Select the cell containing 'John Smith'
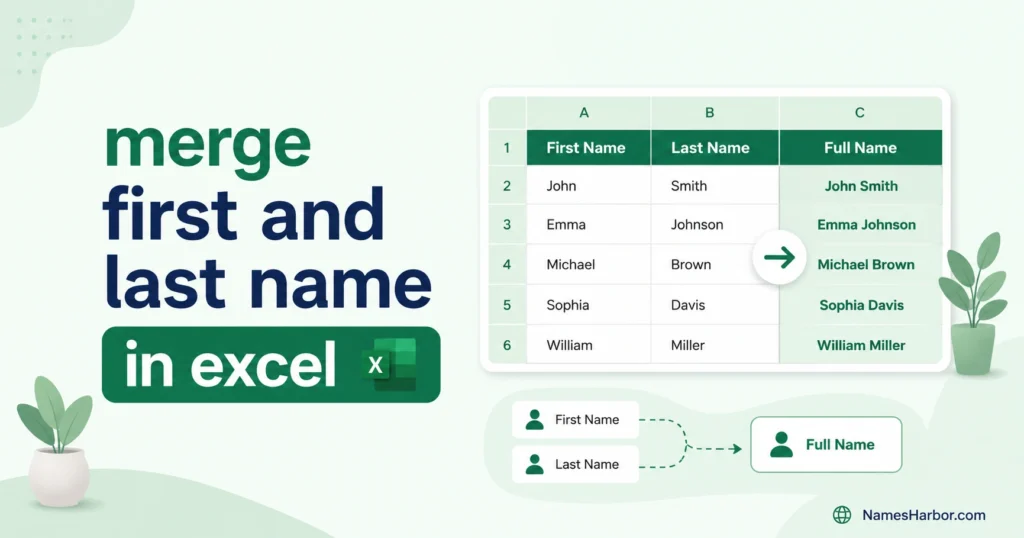 click(x=861, y=185)
